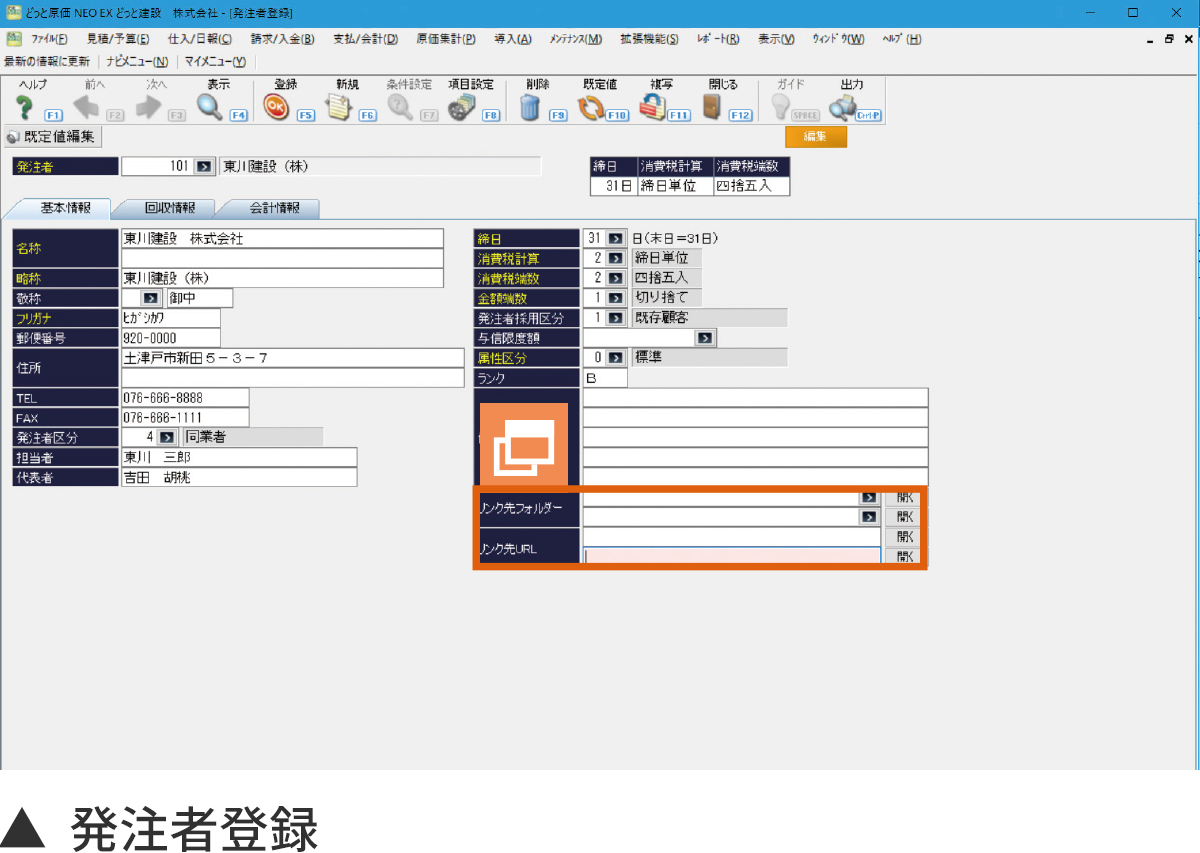This screenshot has height=853, width=1200.
Task: Go to the next record with 次へ arrow
Action: pyautogui.click(x=149, y=107)
